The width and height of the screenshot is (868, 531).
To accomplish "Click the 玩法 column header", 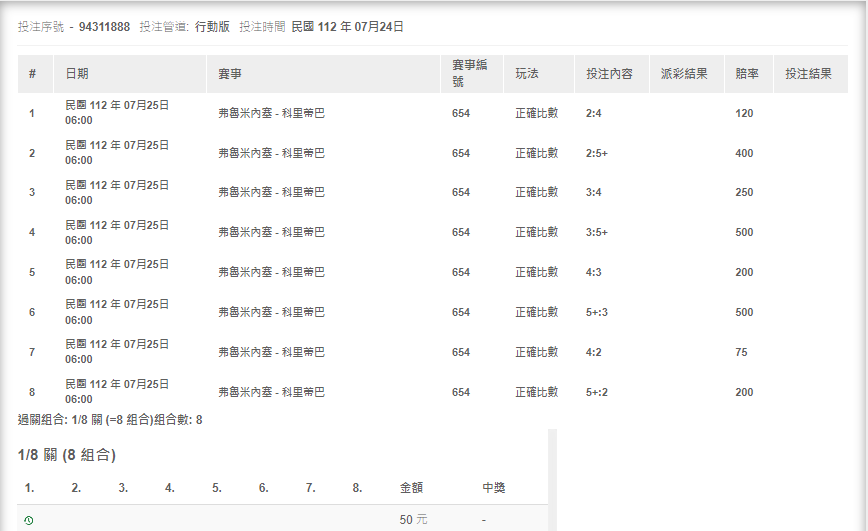I will [527, 74].
